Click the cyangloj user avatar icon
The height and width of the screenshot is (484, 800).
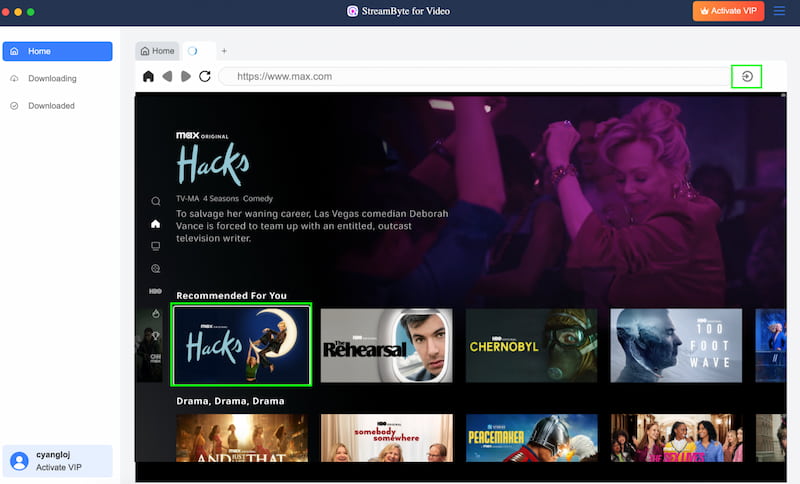[x=19, y=461]
